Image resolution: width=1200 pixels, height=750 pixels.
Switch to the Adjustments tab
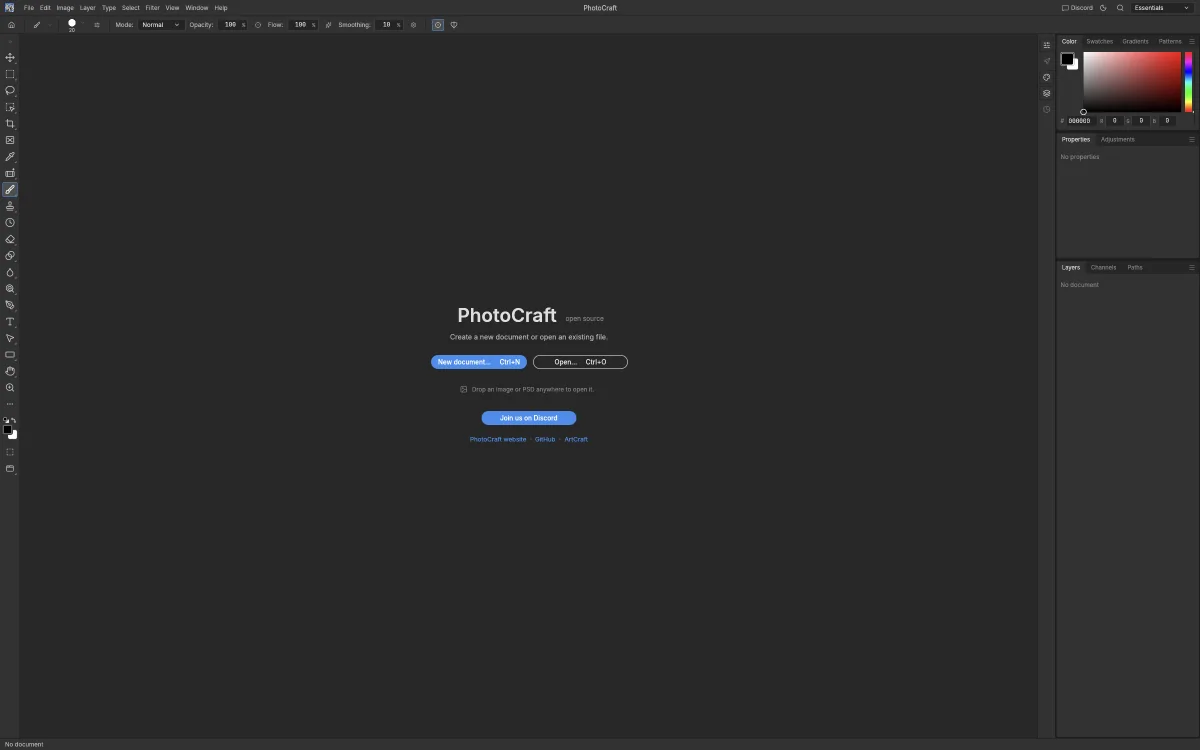(1118, 139)
